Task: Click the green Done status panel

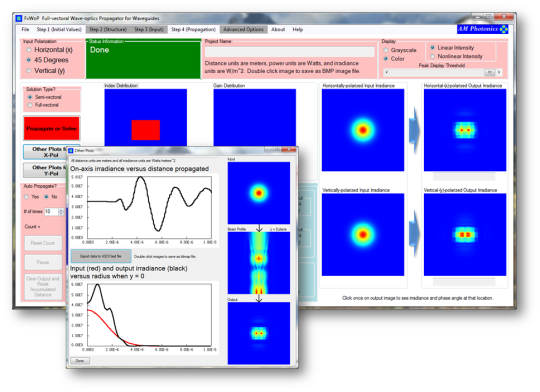Action: (143, 59)
